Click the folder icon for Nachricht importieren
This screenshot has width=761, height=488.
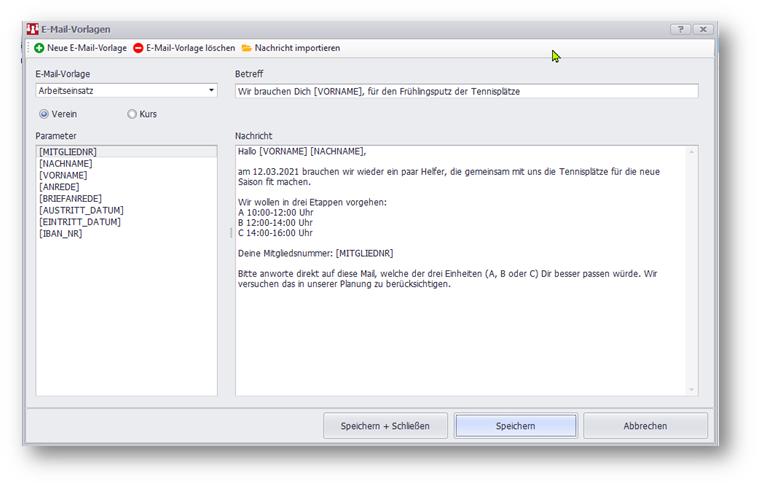246,48
